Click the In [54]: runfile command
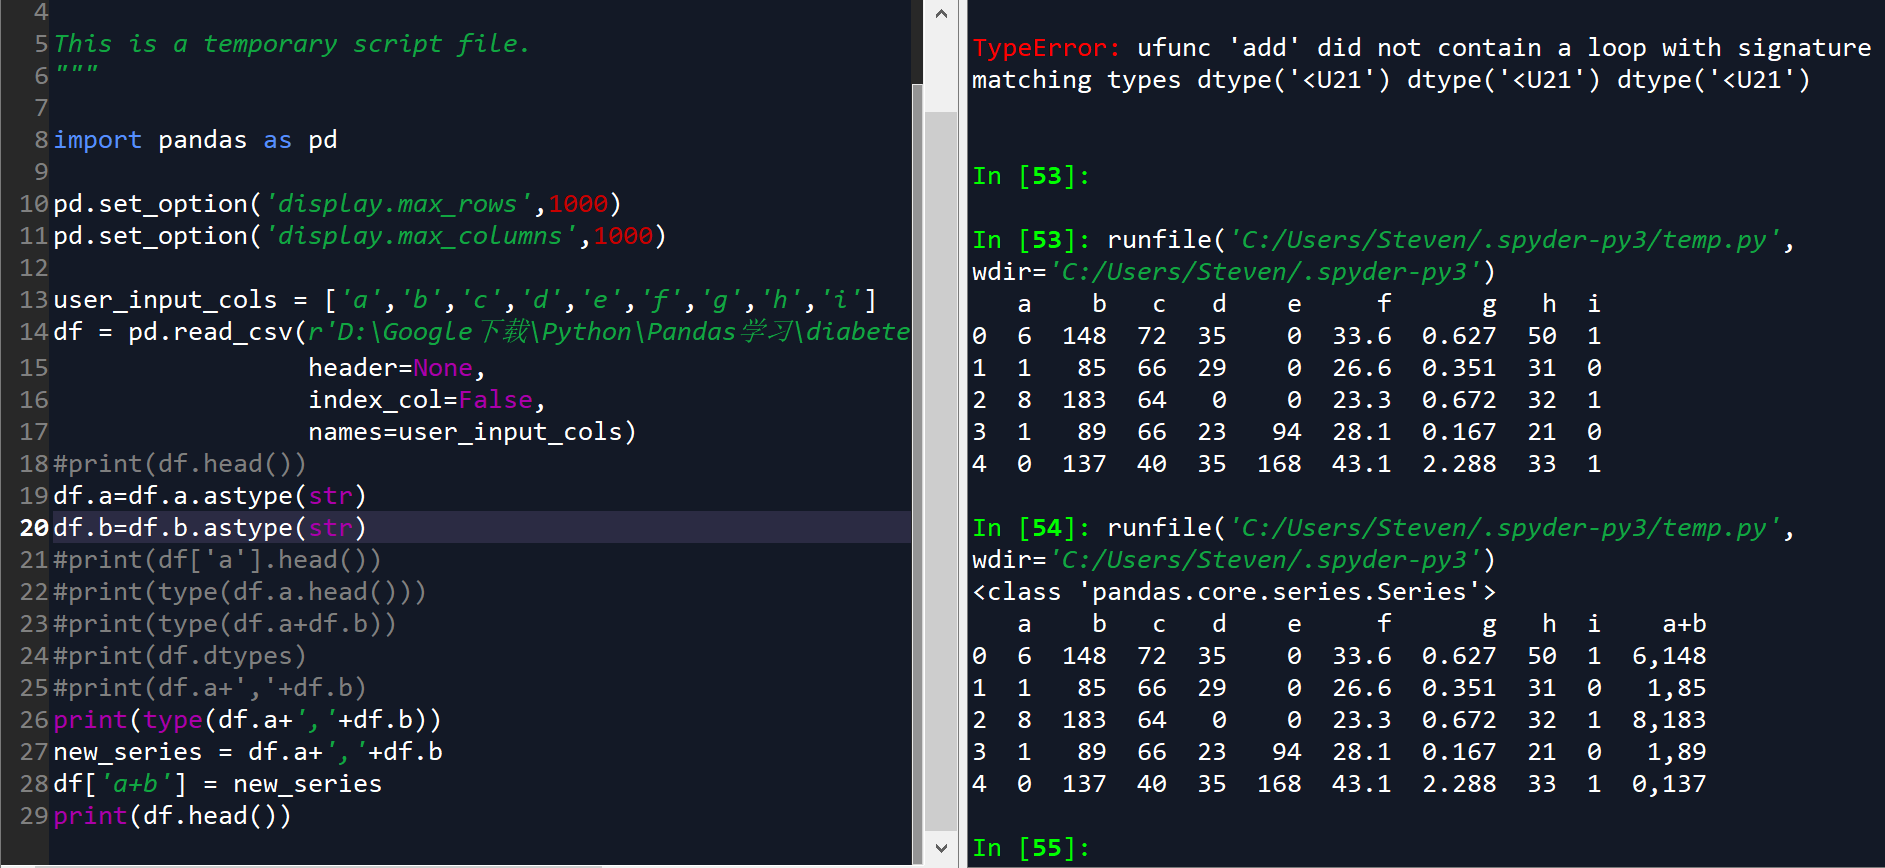 (x=1383, y=544)
